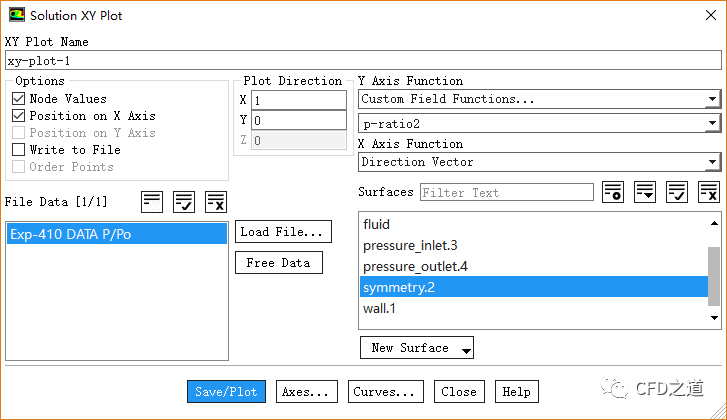The image size is (727, 420).
Task: Click Surfaces filter options icon
Action: click(x=613, y=192)
